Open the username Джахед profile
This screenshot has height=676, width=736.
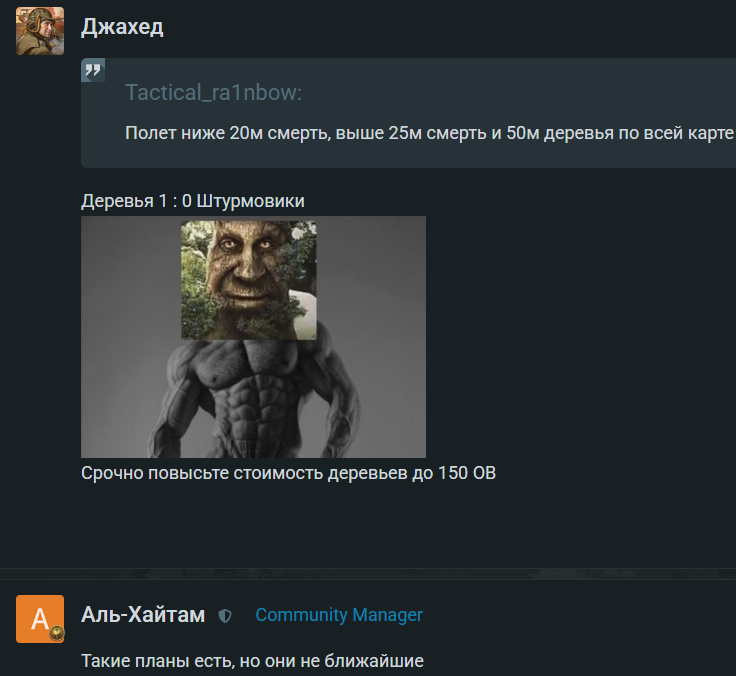pos(122,27)
